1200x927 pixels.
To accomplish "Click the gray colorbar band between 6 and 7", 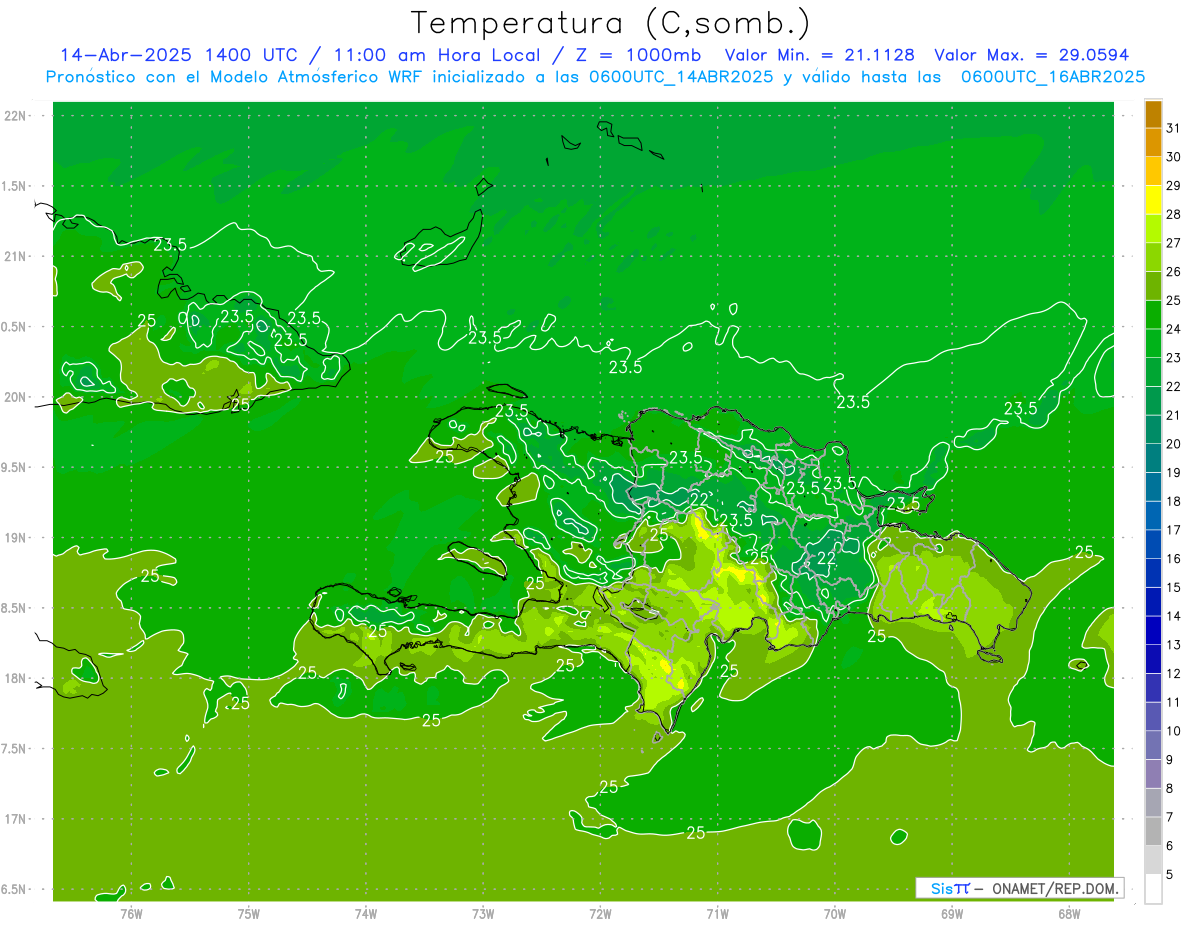I will [1153, 831].
